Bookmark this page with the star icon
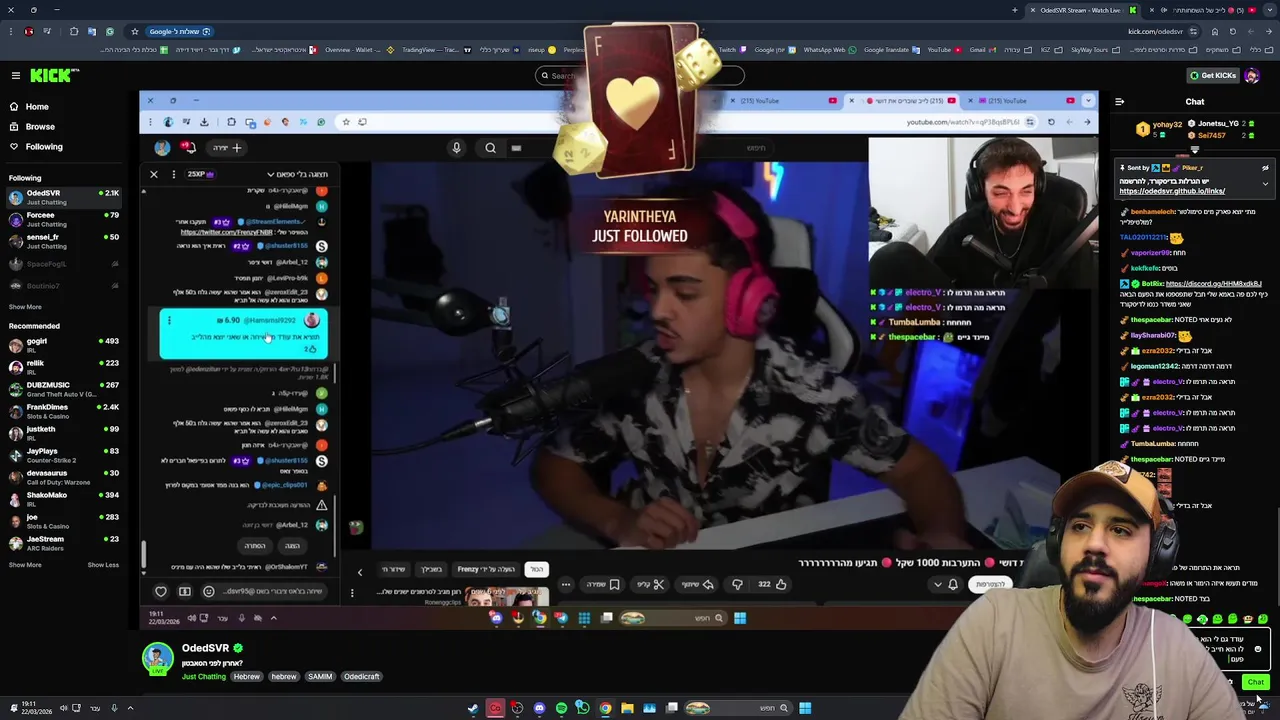Image resolution: width=1280 pixels, height=720 pixels. point(135,31)
